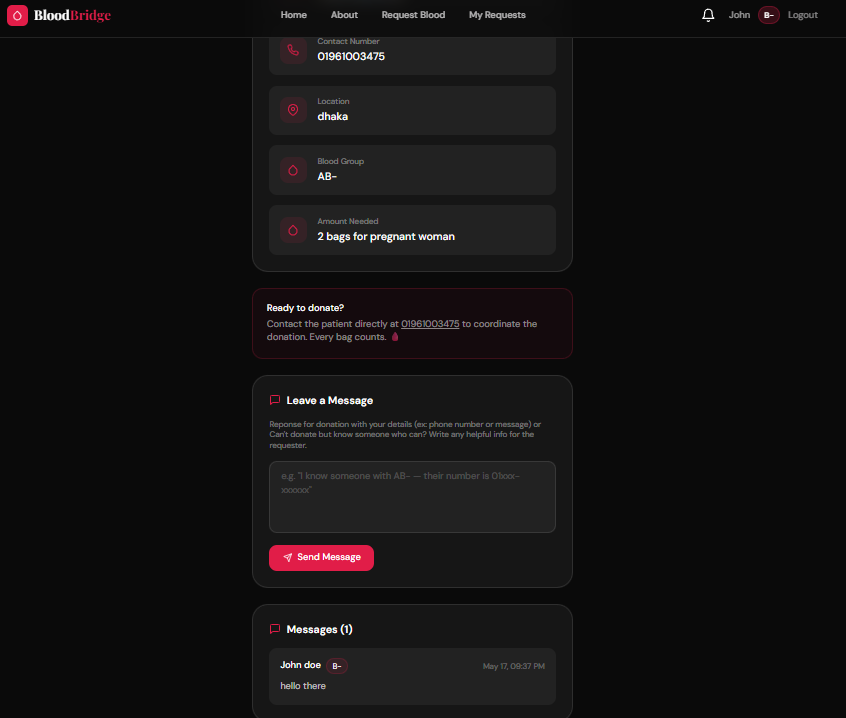Click the John username in the header

click(x=739, y=15)
